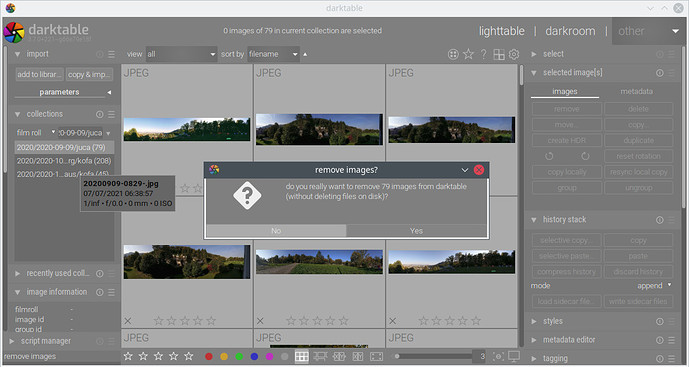This screenshot has height=367, width=689.
Task: Select the zoomable lighttable layout icon
Action: point(320,356)
